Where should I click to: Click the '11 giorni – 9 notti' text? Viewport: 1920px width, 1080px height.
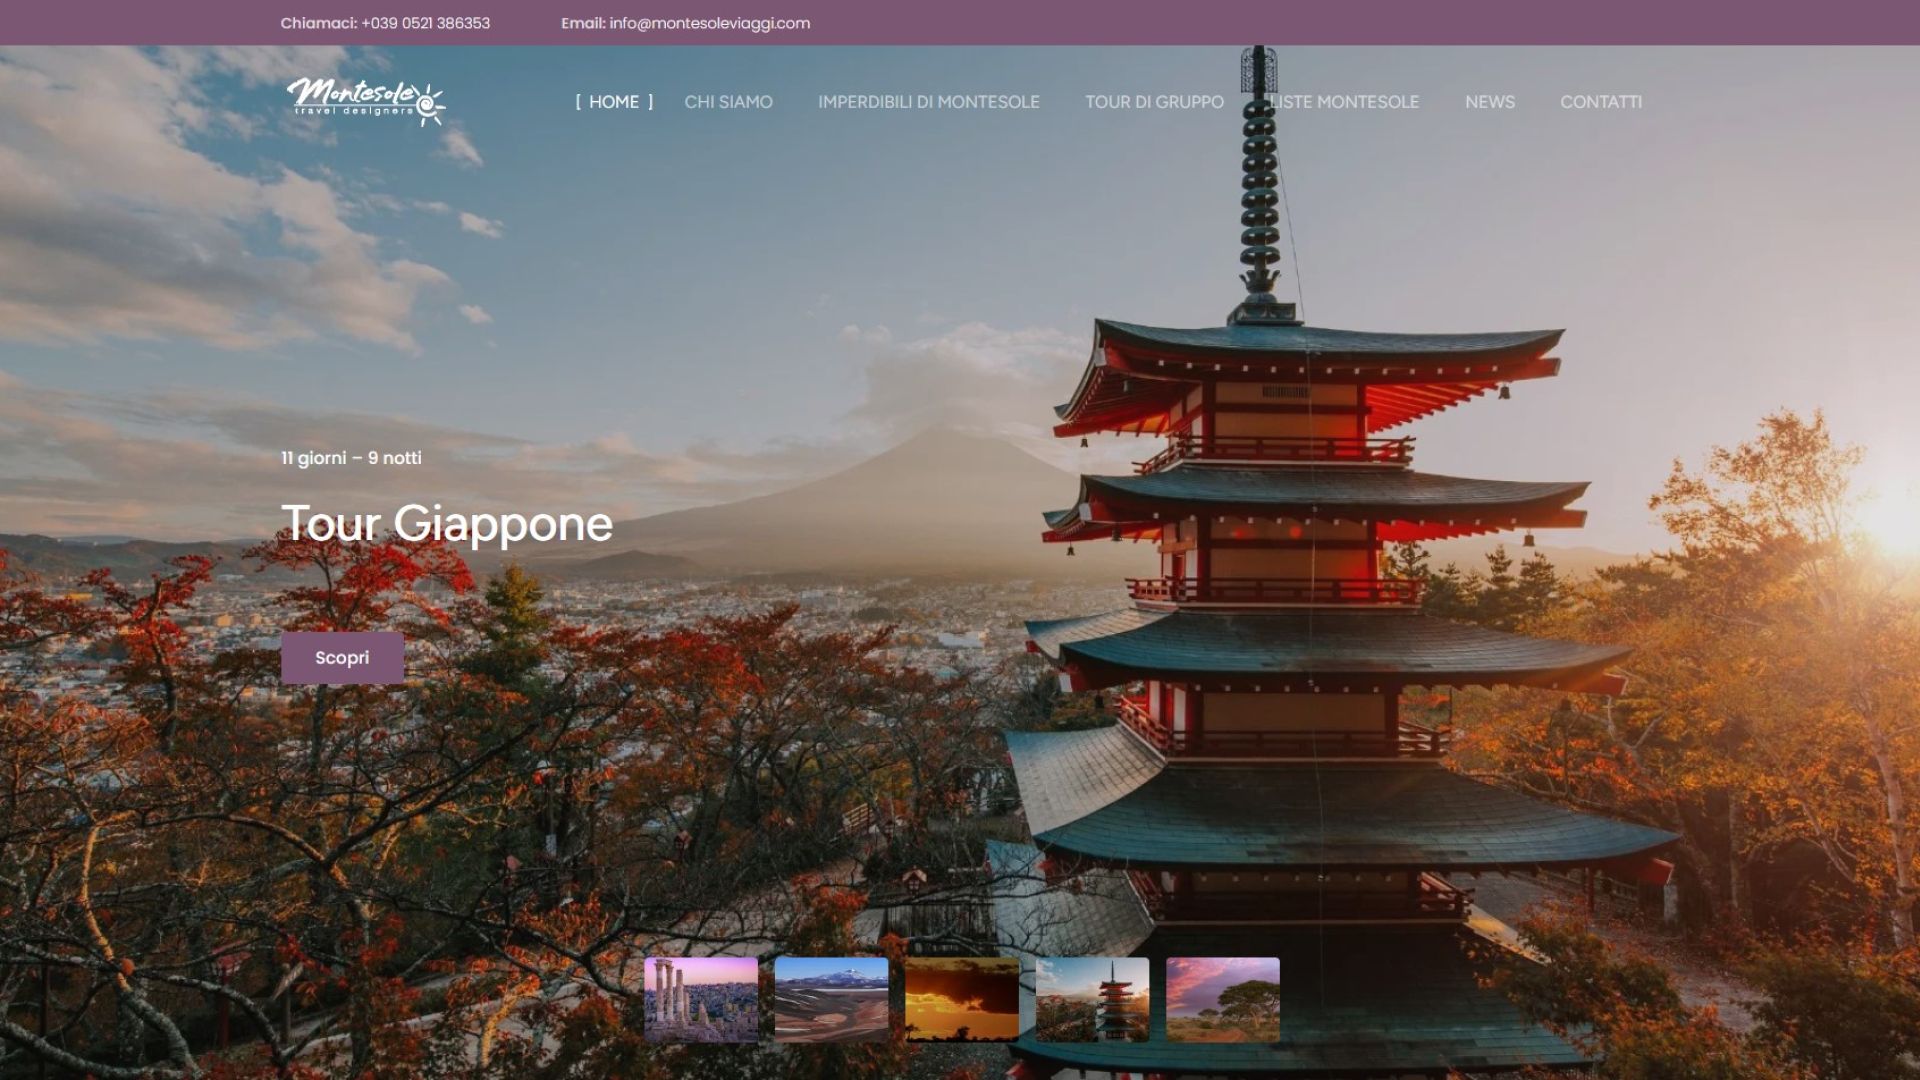tap(351, 458)
